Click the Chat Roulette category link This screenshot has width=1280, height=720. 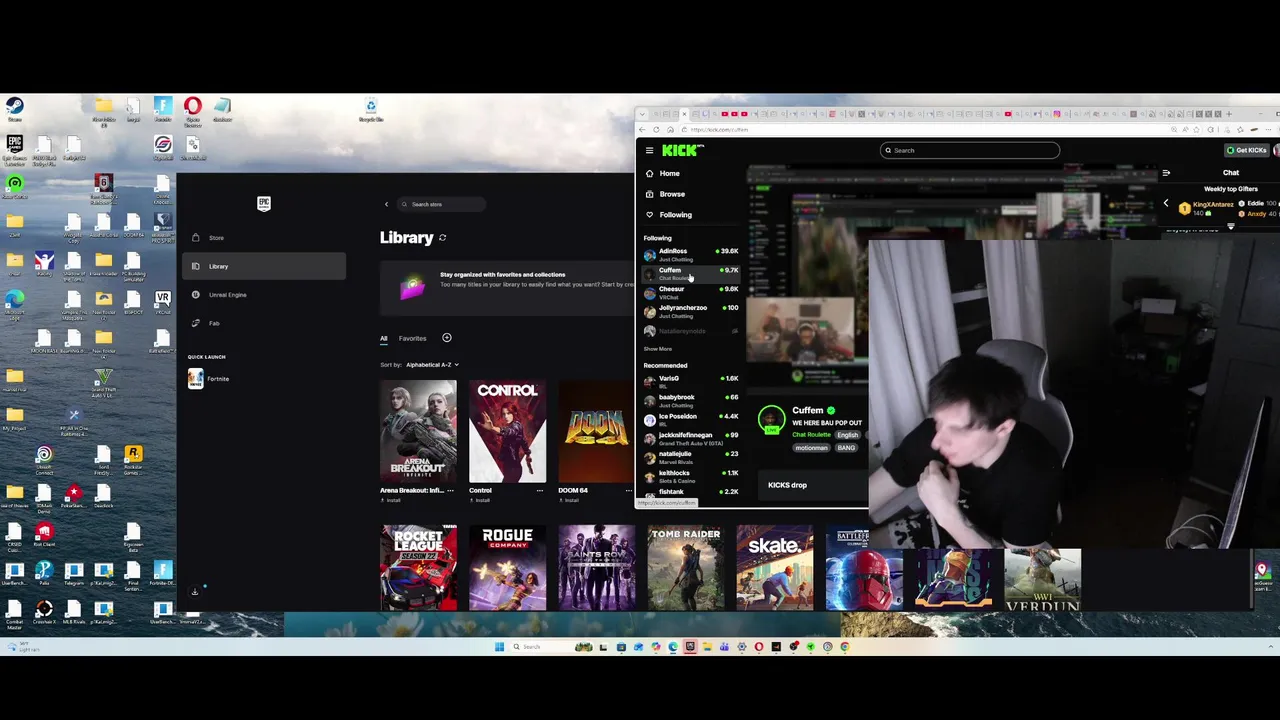811,435
